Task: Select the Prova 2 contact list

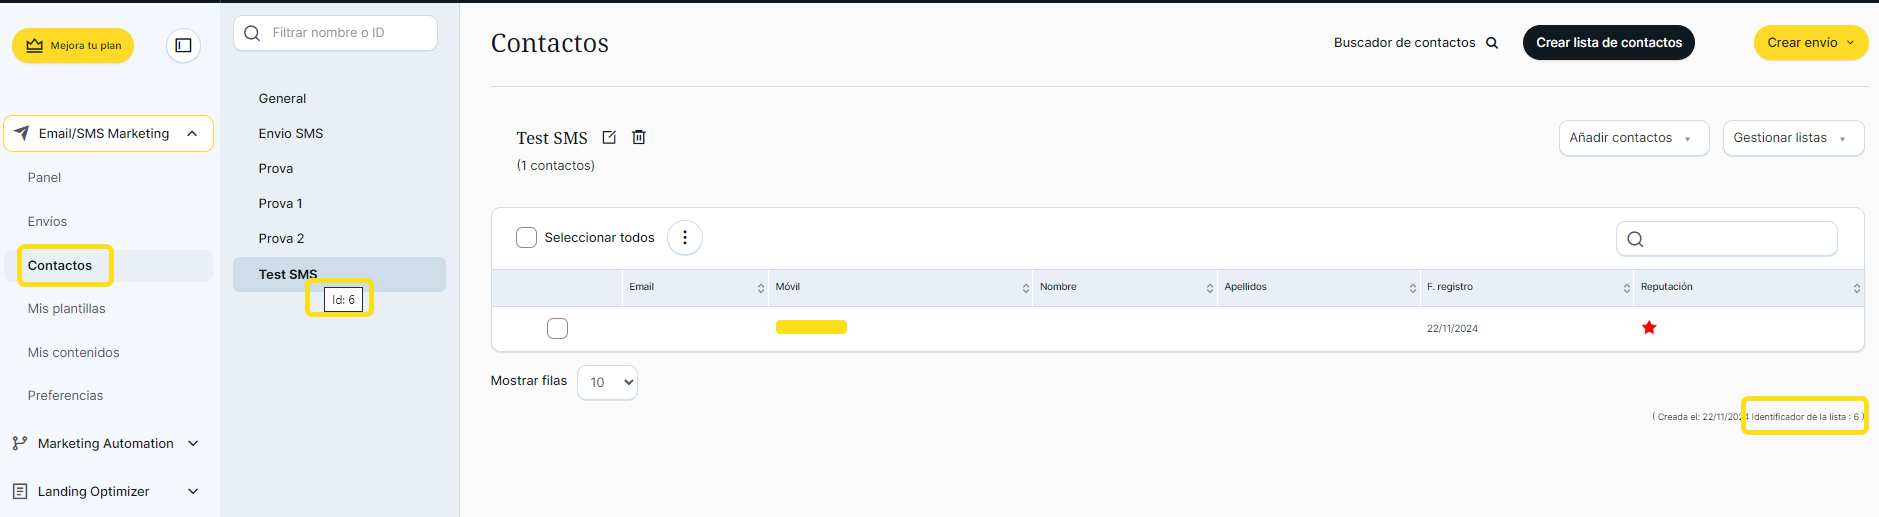Action: click(281, 238)
